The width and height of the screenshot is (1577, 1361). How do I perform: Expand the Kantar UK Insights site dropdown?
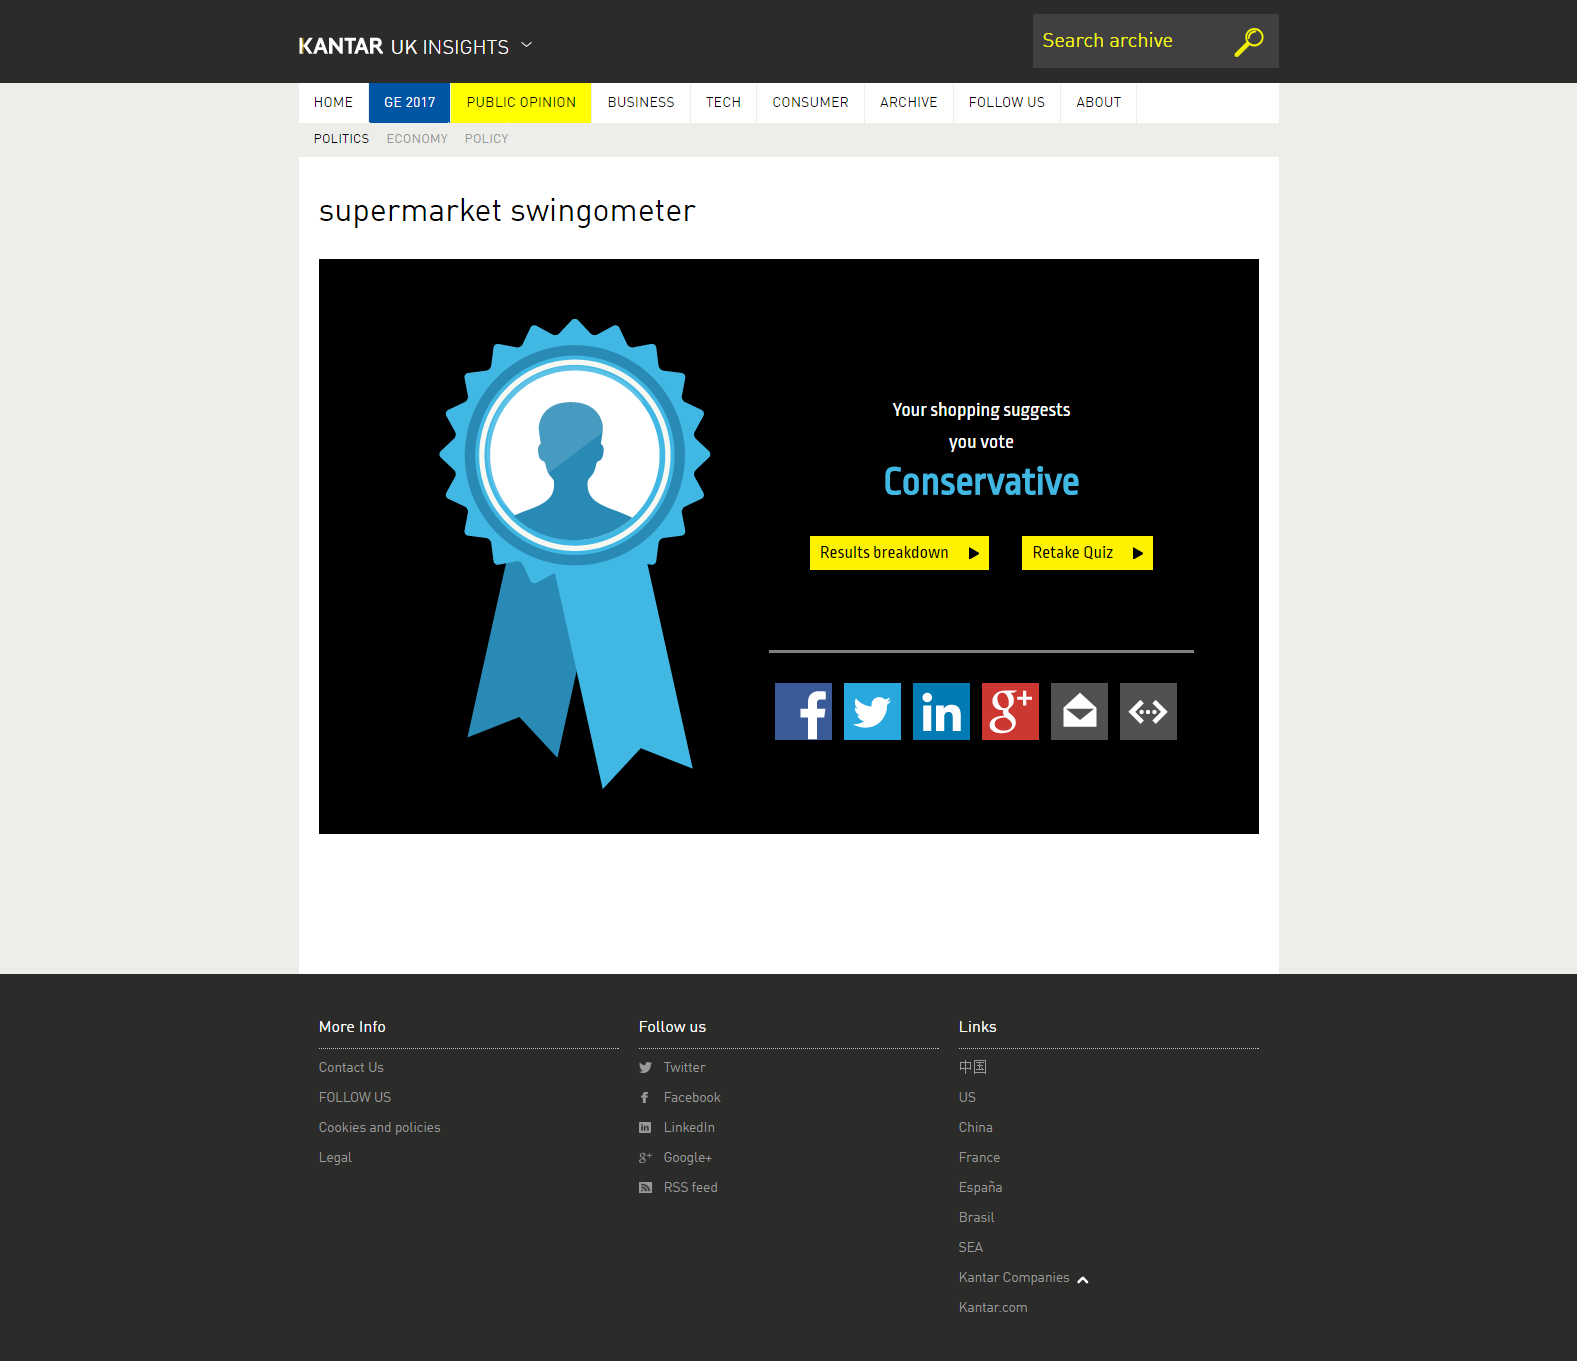[527, 45]
